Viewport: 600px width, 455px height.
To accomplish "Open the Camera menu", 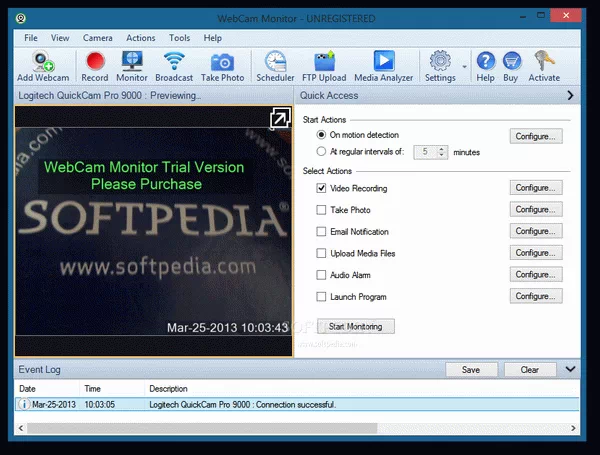I will tap(98, 38).
